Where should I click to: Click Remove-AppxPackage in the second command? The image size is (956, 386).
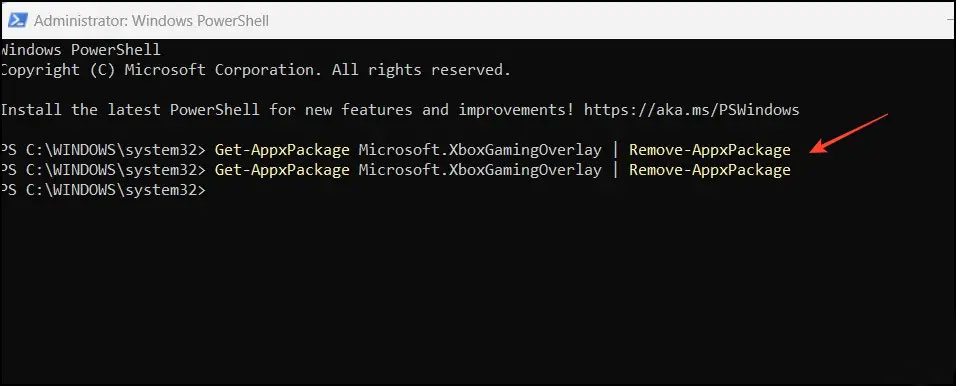click(x=710, y=170)
